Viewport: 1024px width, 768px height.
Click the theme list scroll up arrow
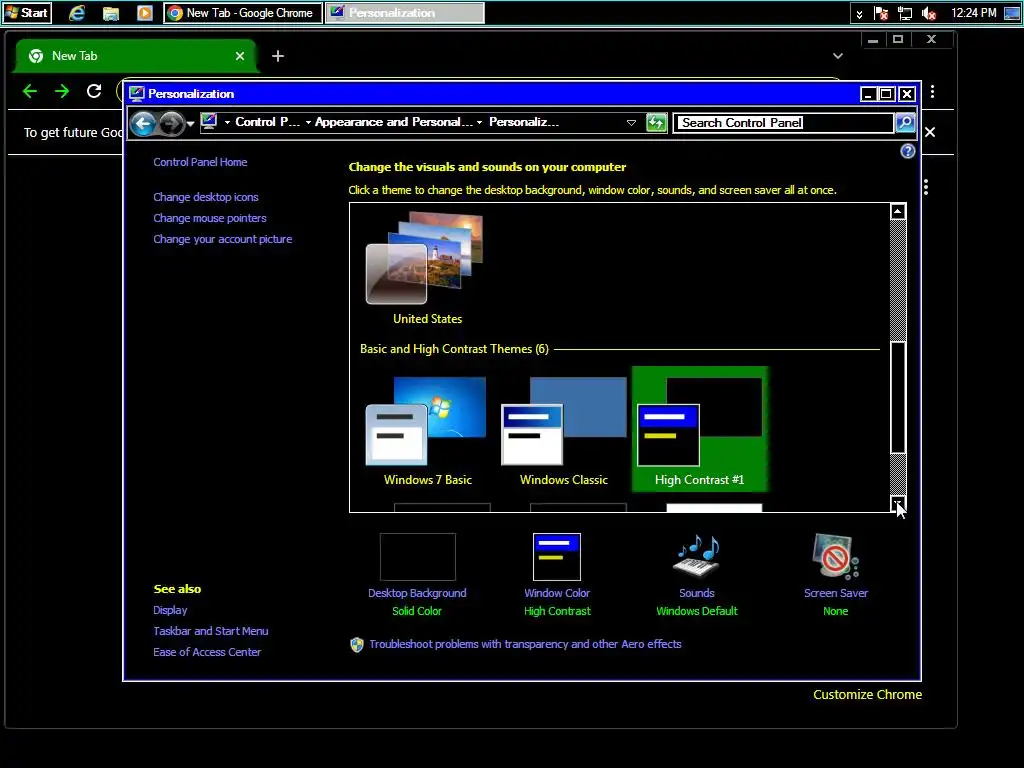(x=898, y=212)
